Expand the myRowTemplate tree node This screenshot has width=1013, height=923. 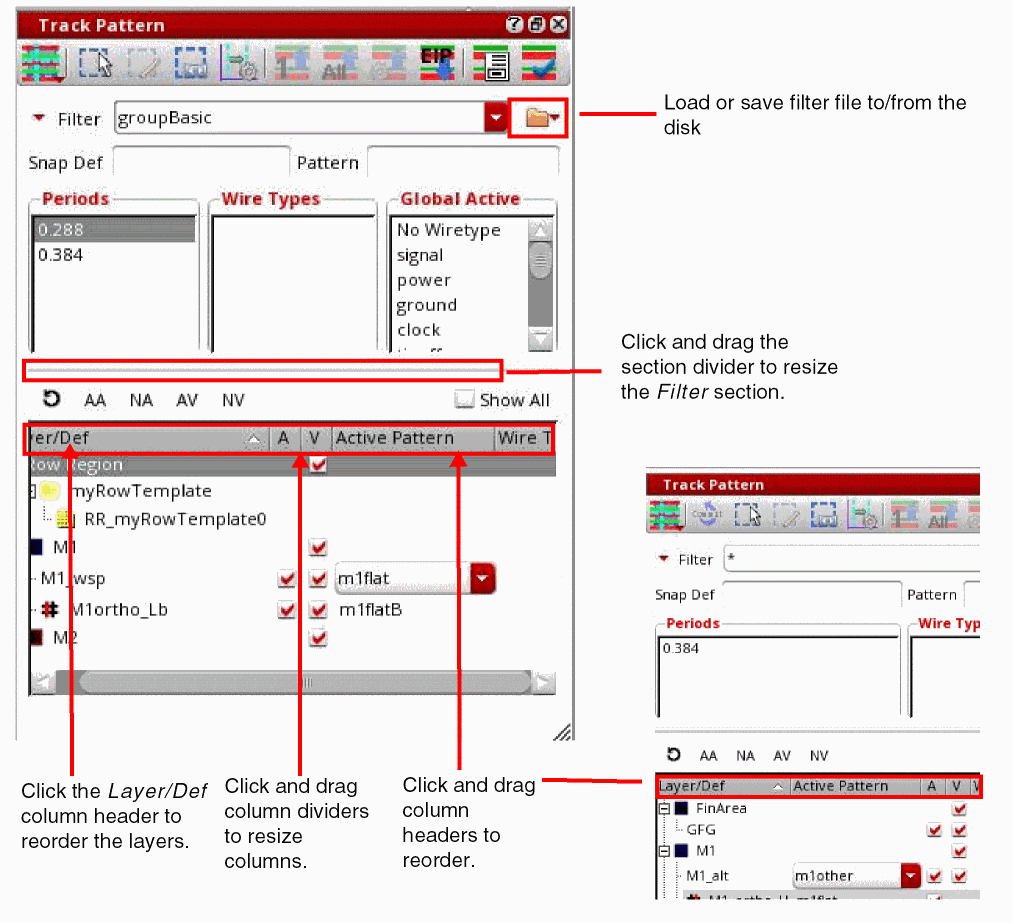click(x=32, y=491)
